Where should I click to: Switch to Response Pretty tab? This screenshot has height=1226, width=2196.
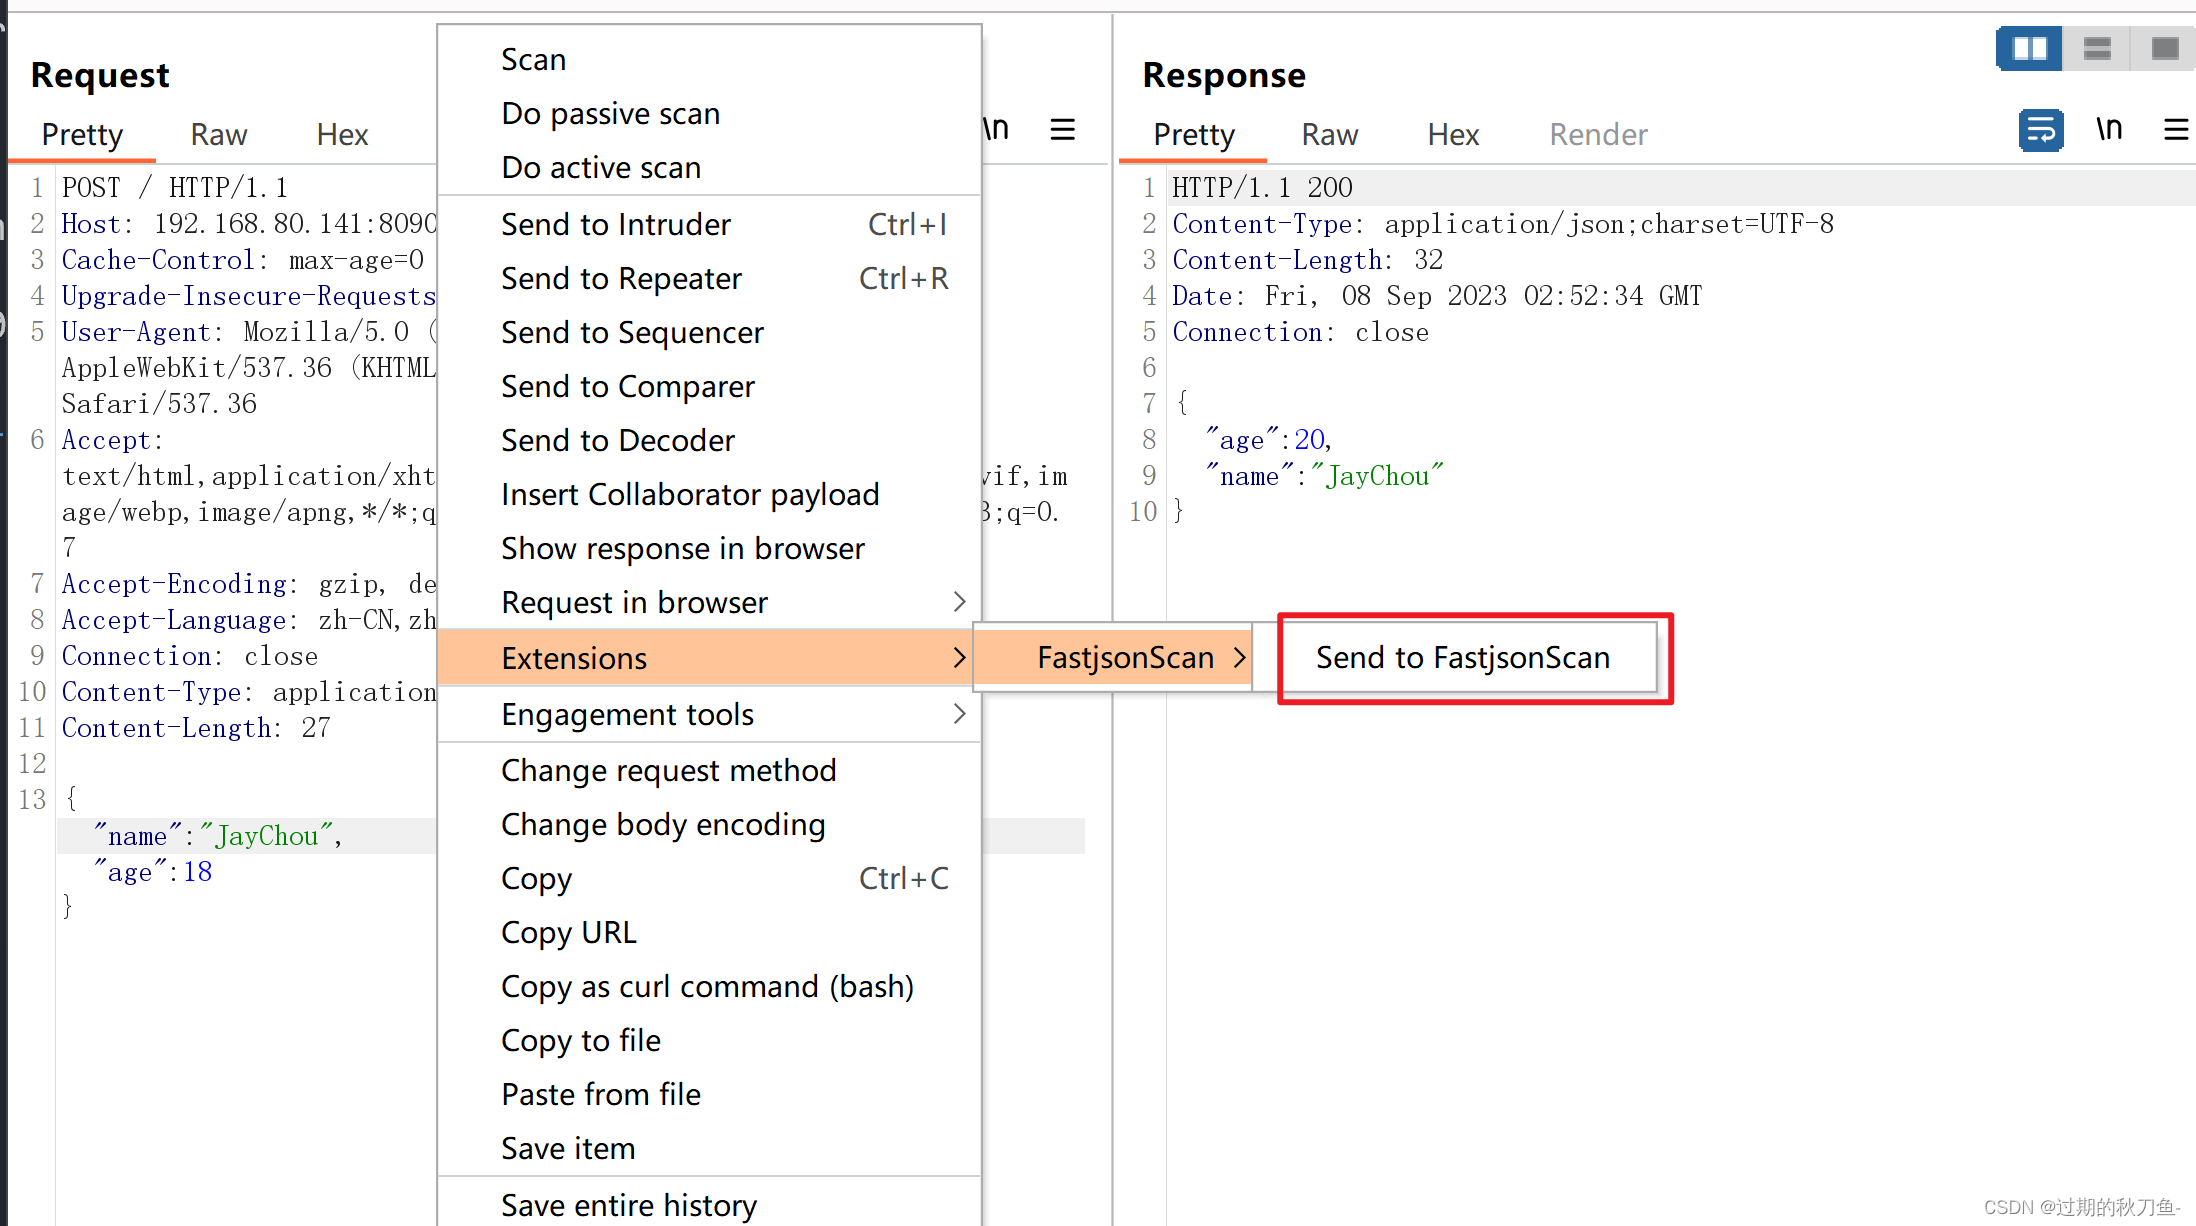1193,135
